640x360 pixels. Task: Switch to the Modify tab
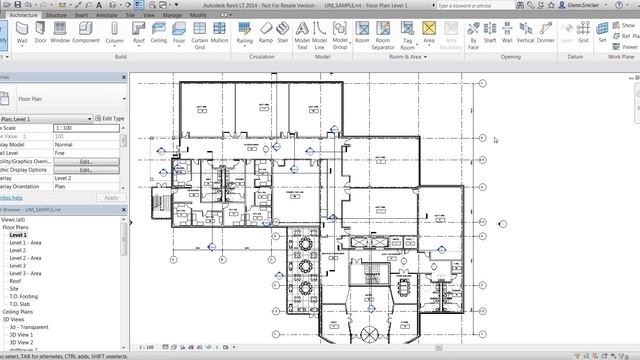coord(198,15)
